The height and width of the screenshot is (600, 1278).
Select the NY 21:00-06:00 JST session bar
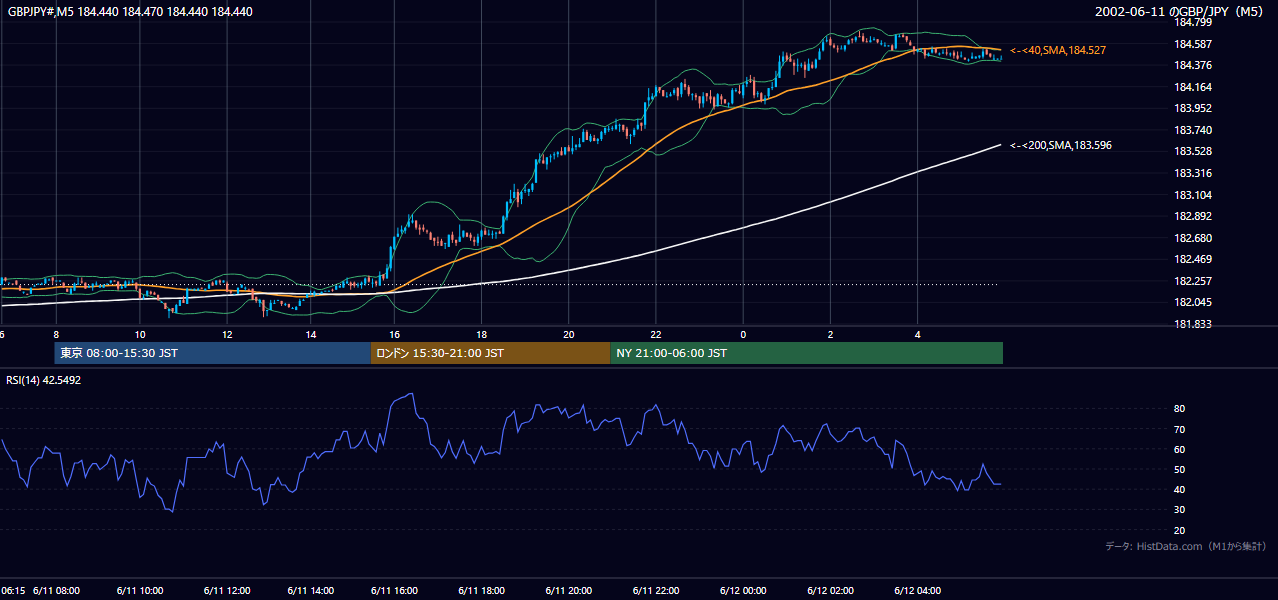click(x=806, y=353)
